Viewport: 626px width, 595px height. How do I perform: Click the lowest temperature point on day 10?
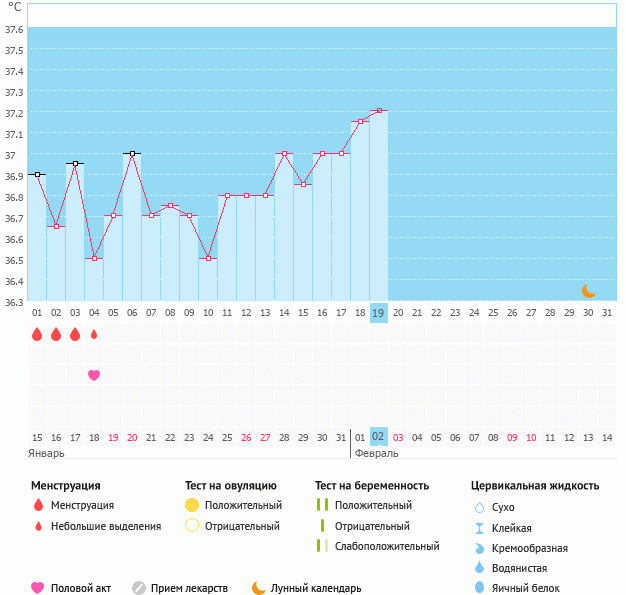(x=208, y=258)
